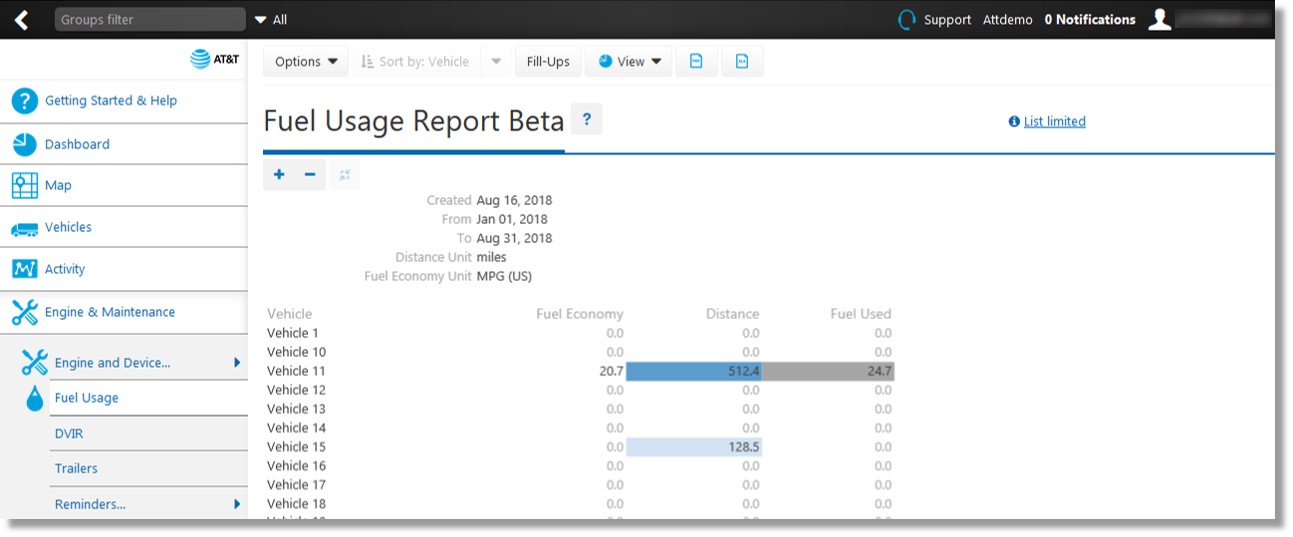Click the Vehicles truck icon
The image size is (1293, 537).
pyautogui.click(x=25, y=229)
